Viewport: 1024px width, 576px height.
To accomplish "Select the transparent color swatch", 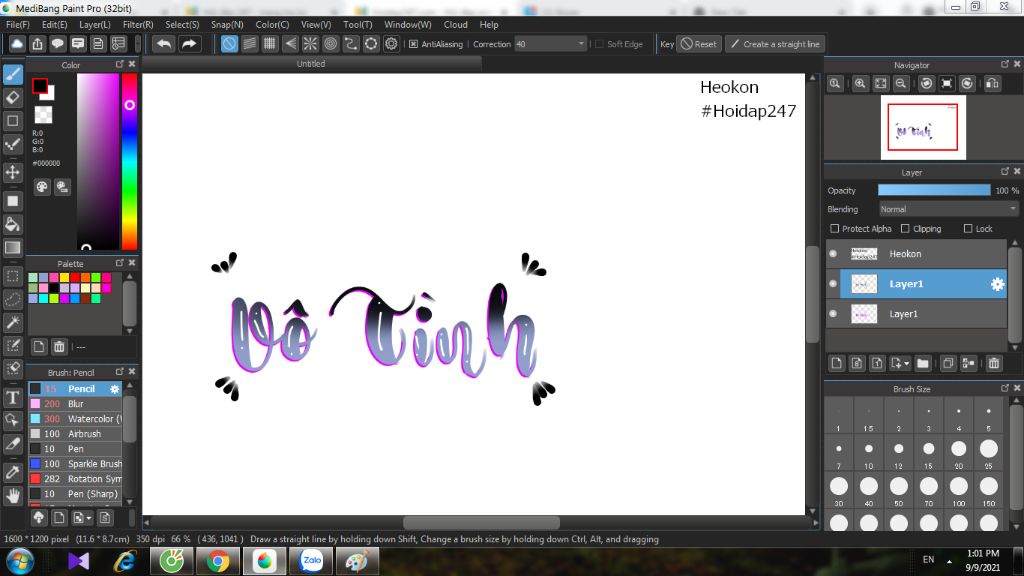I will coord(43,114).
